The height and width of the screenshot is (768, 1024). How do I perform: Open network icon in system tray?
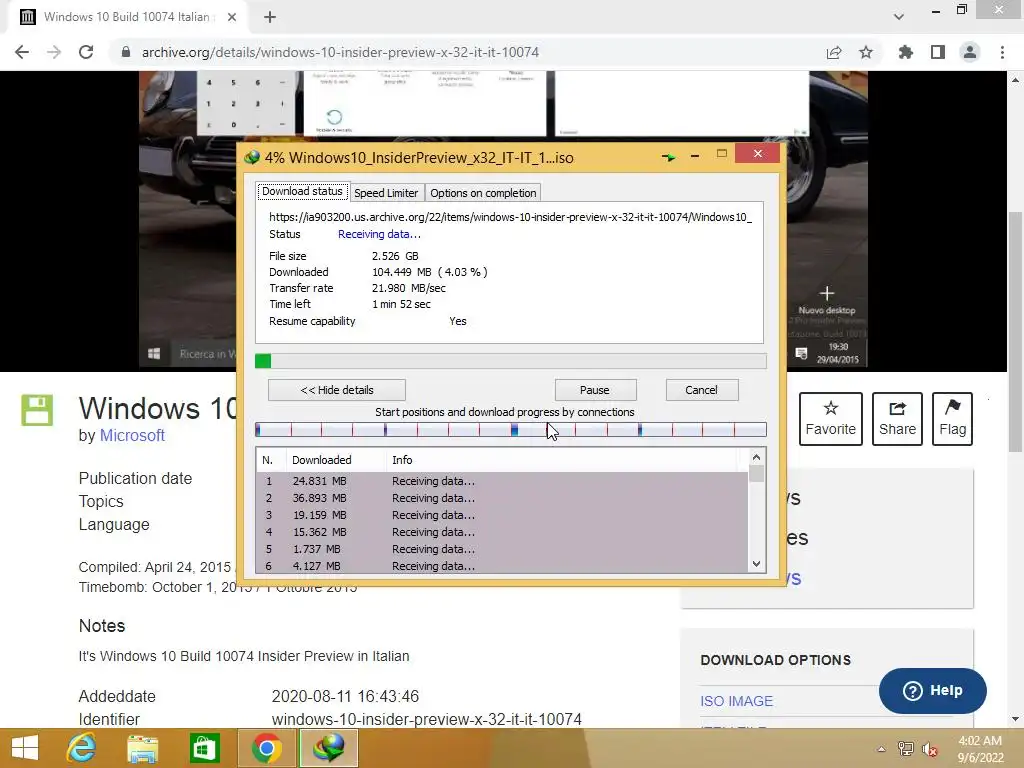point(906,749)
